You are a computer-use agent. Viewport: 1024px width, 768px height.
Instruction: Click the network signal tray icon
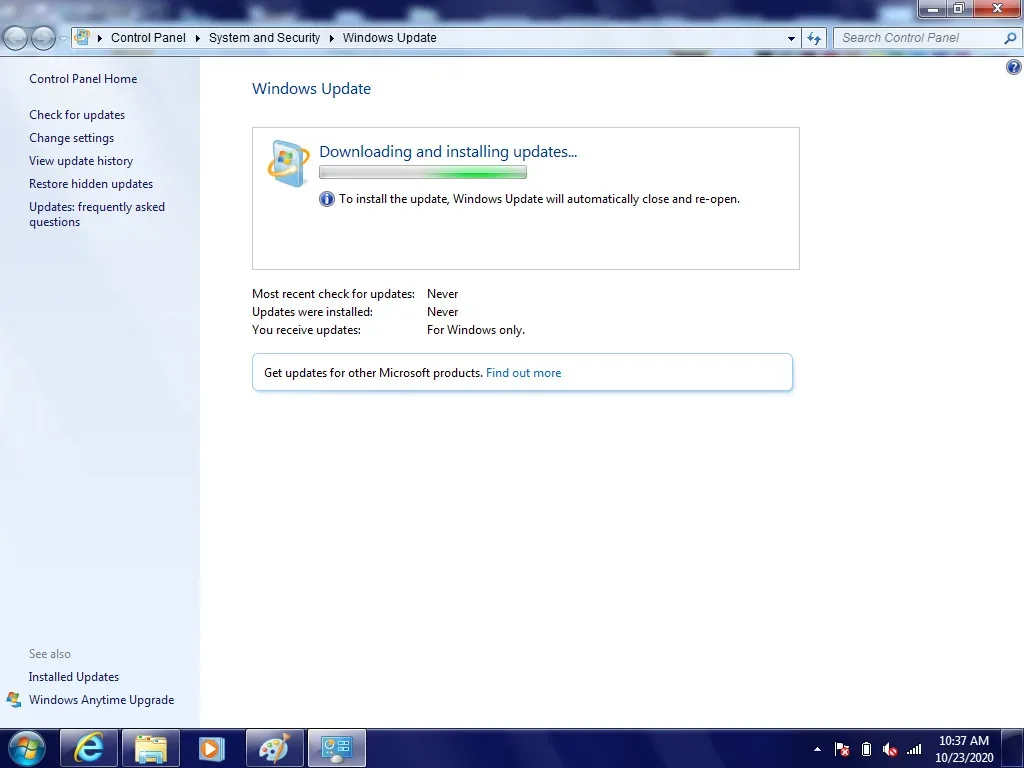914,749
